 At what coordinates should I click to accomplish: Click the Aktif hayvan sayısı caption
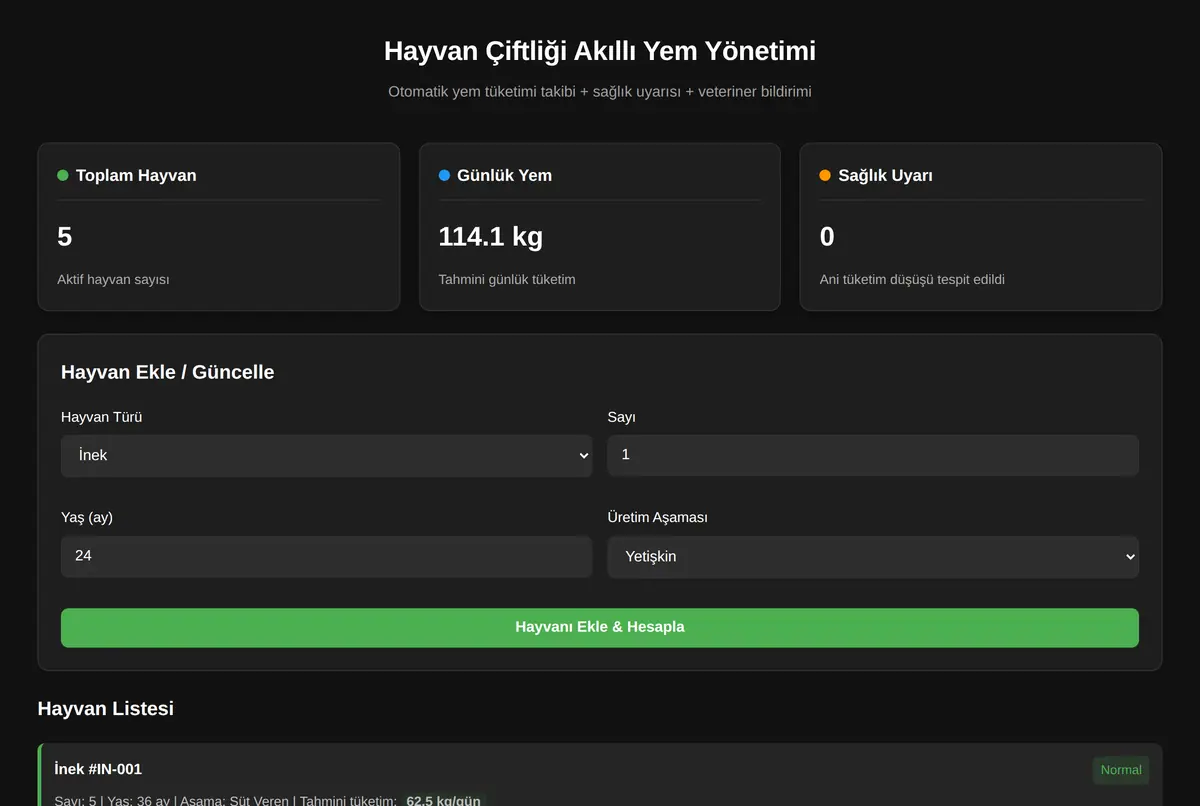point(113,279)
